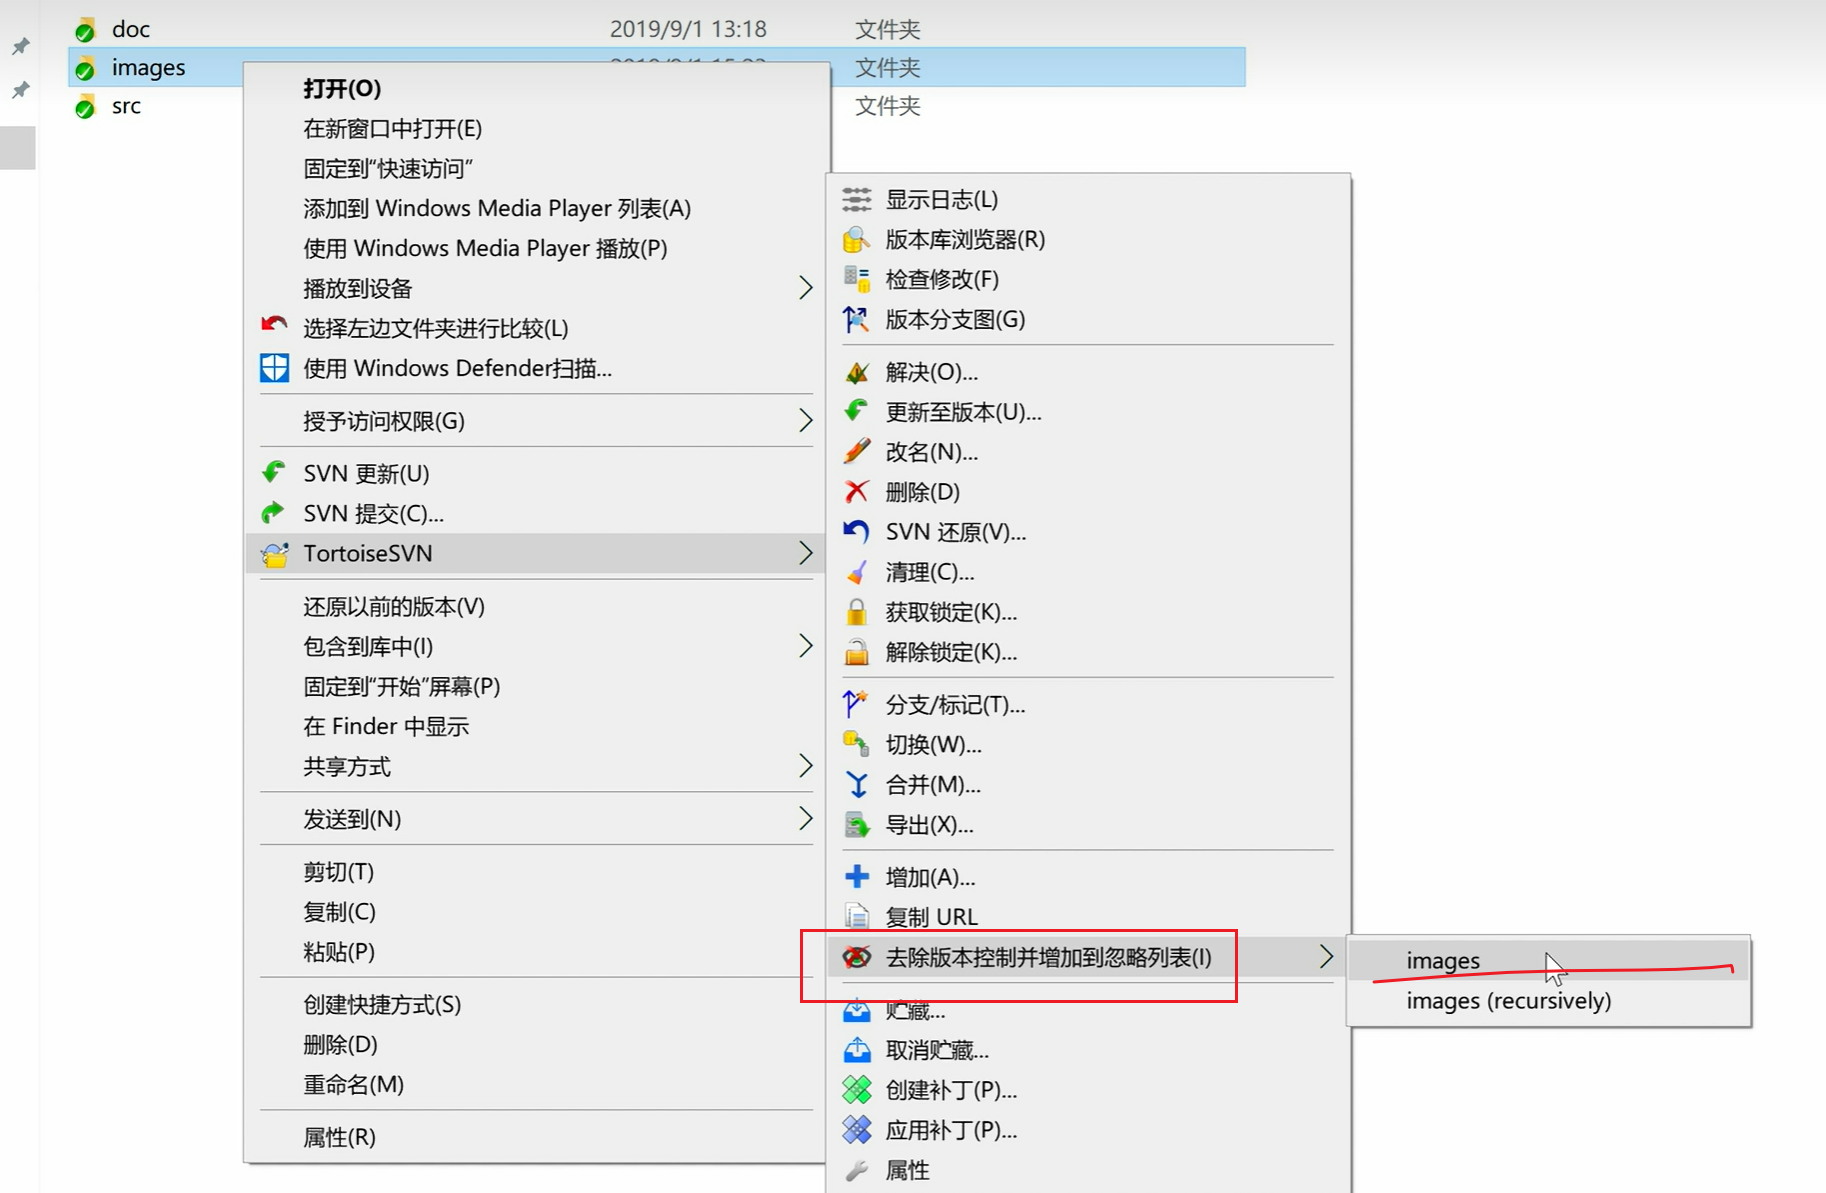The width and height of the screenshot is (1826, 1193).
Task: Click the 文件夹 type label for doc
Action: click(887, 30)
